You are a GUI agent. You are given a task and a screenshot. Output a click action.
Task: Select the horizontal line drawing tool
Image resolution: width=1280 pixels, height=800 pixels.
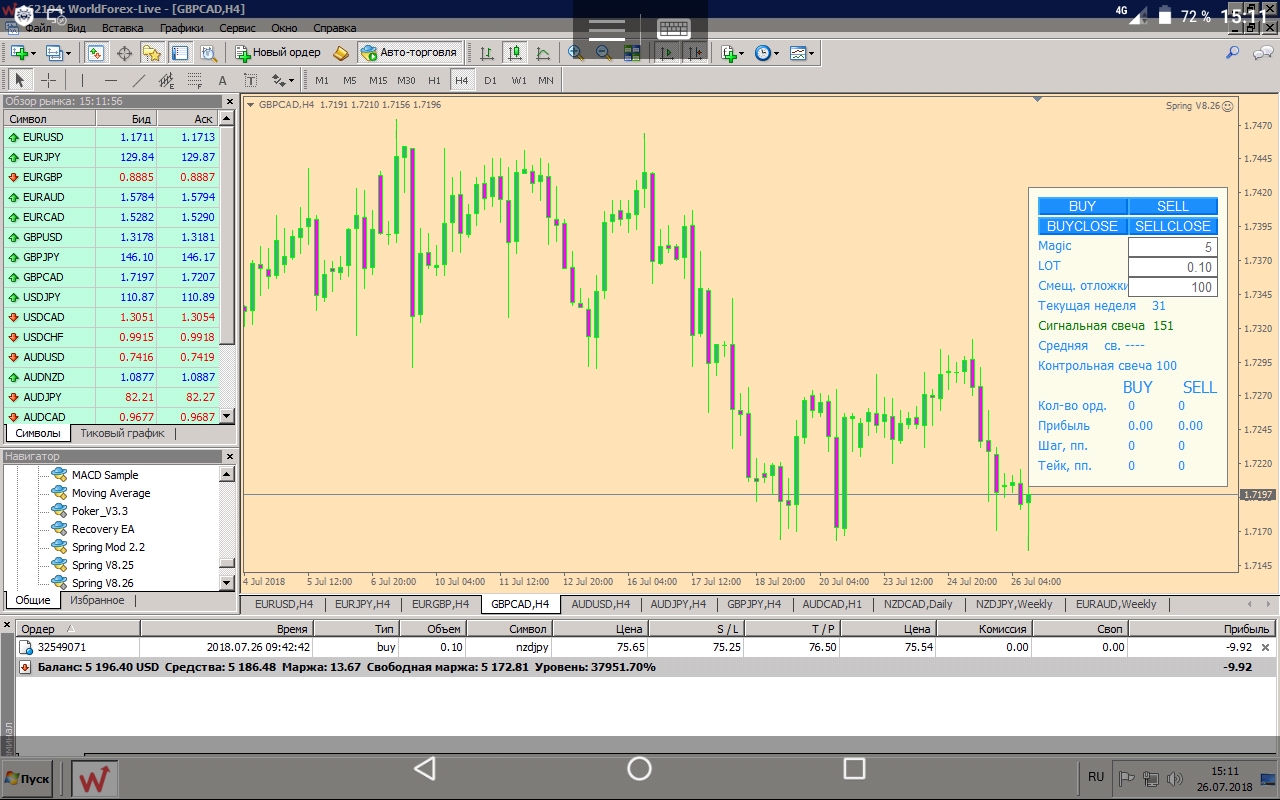[110, 80]
